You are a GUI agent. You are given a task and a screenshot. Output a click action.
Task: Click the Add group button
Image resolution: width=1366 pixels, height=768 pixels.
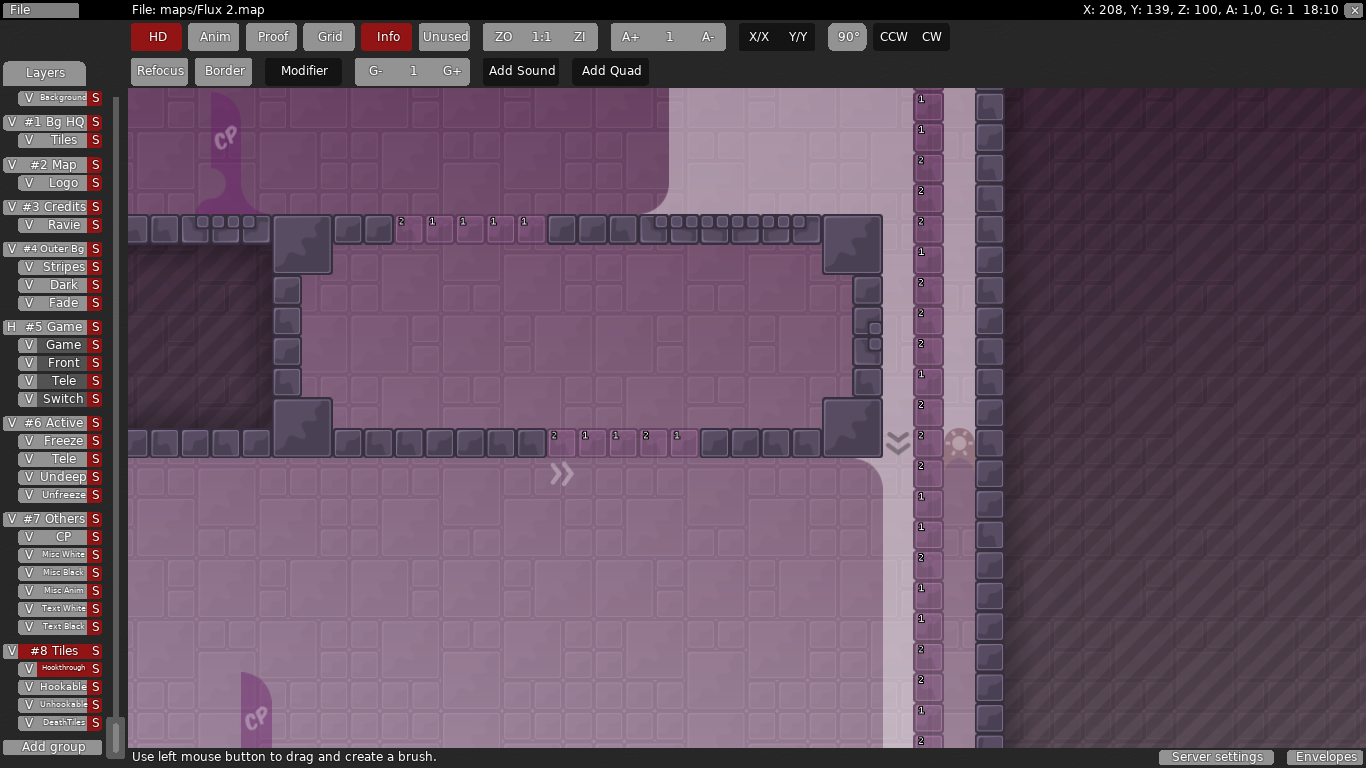[x=53, y=747]
